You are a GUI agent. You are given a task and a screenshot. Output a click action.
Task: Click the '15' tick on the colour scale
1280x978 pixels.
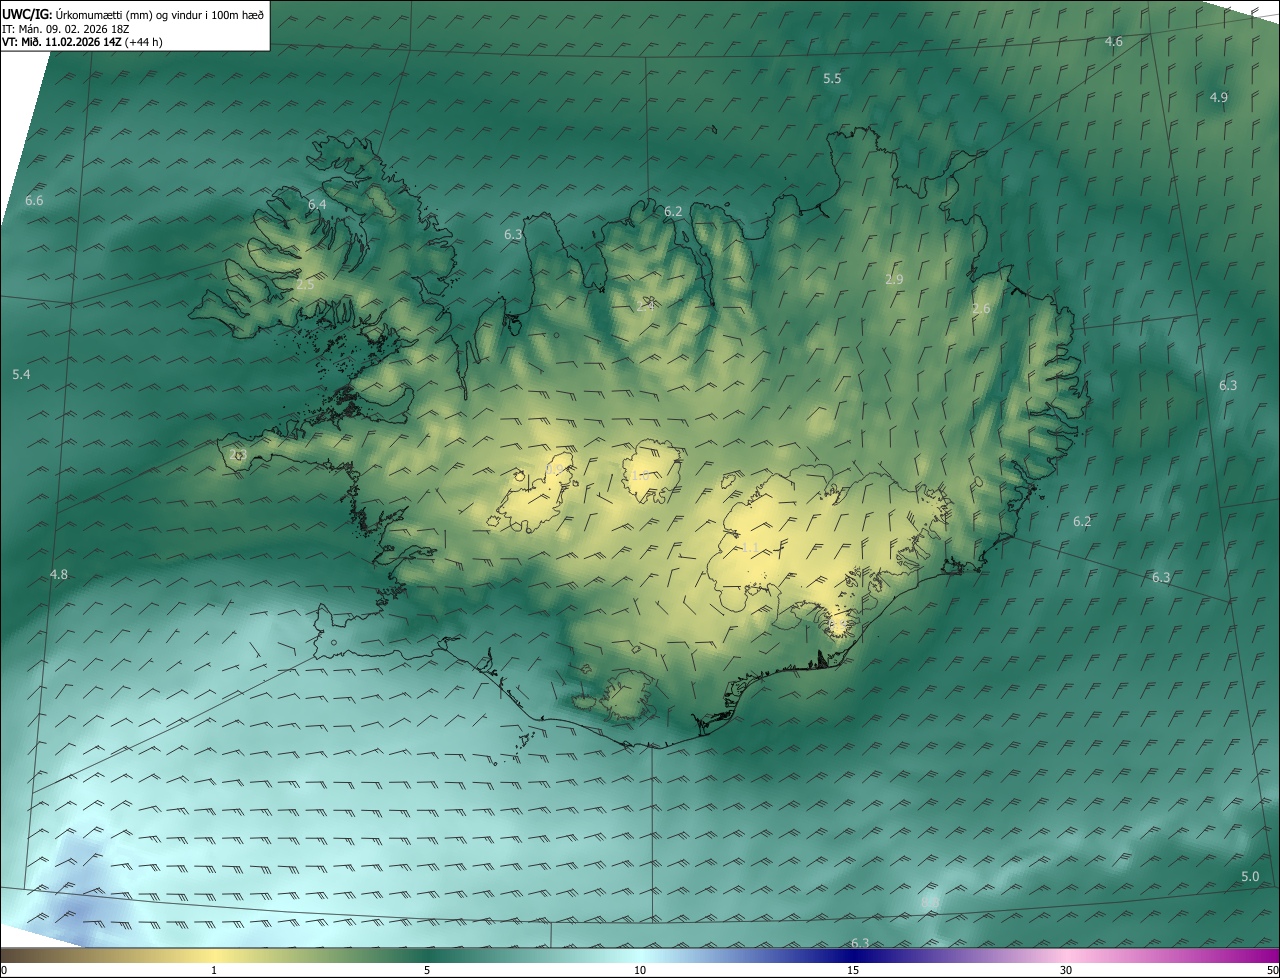tap(853, 970)
